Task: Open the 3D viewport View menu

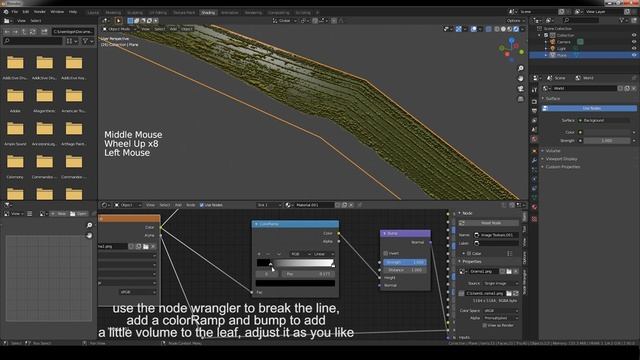Action: coord(145,29)
